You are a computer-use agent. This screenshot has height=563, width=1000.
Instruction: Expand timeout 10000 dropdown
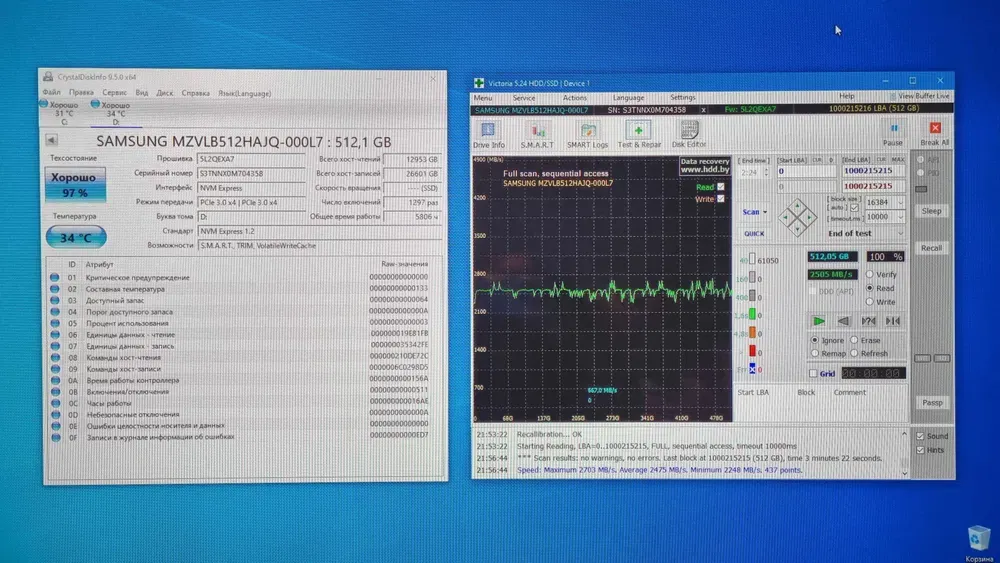pos(901,217)
